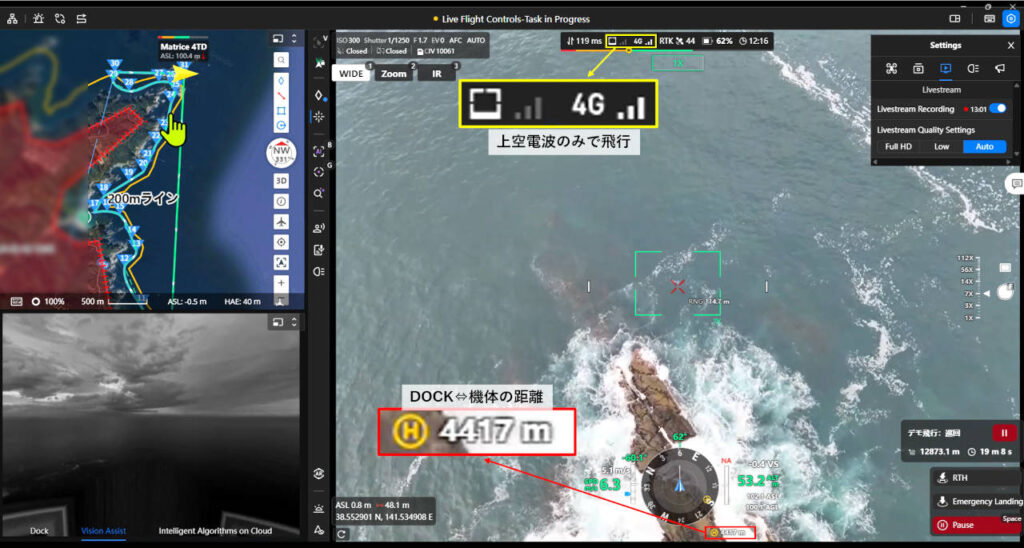Open camera payload tab in Settings panel
The height and width of the screenshot is (548, 1024).
click(x=918, y=69)
